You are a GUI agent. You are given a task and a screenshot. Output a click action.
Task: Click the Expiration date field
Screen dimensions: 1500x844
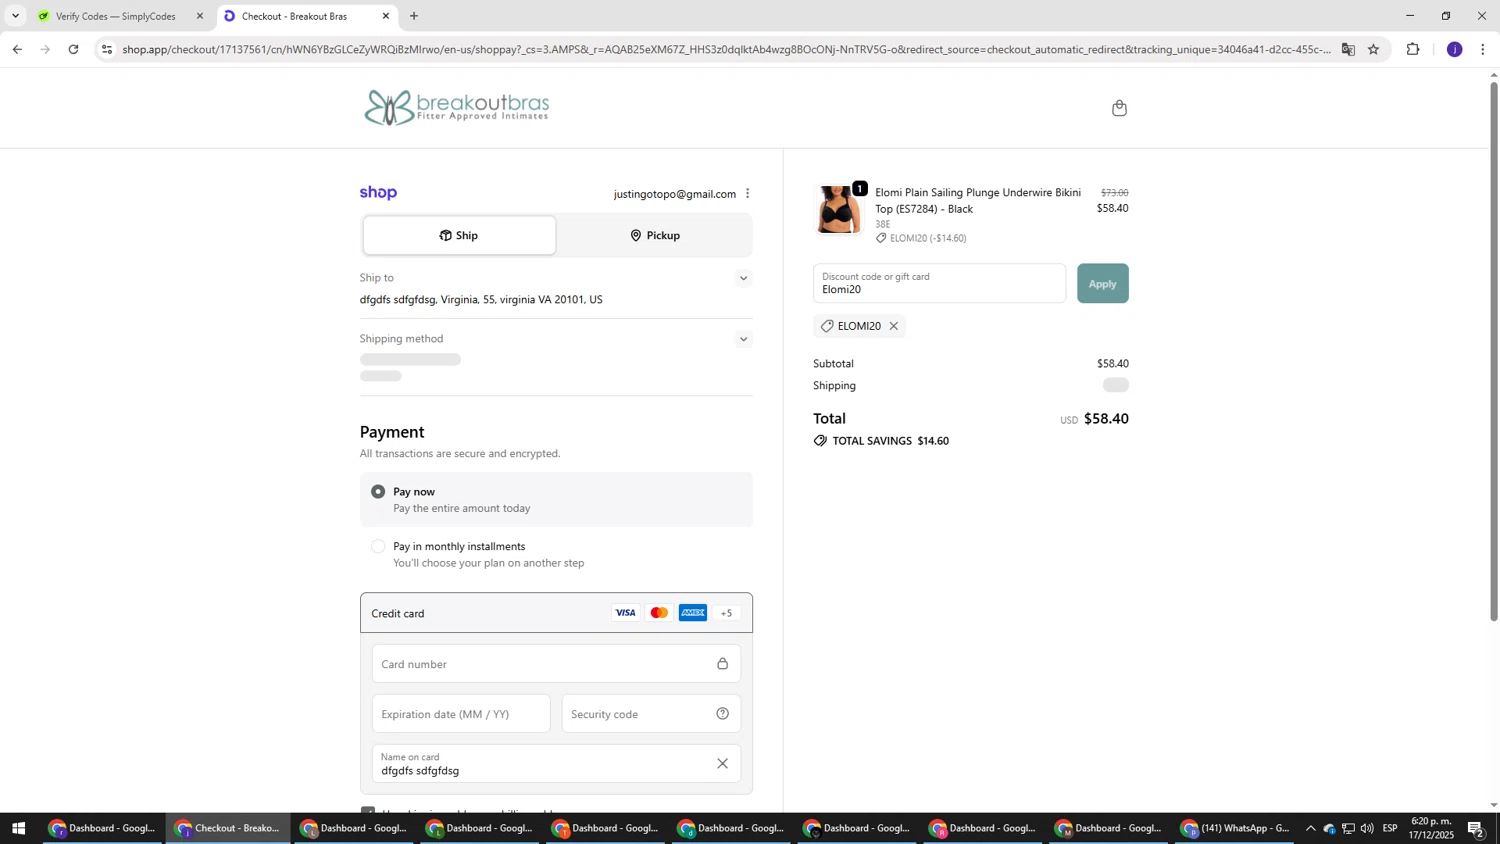pyautogui.click(x=461, y=714)
